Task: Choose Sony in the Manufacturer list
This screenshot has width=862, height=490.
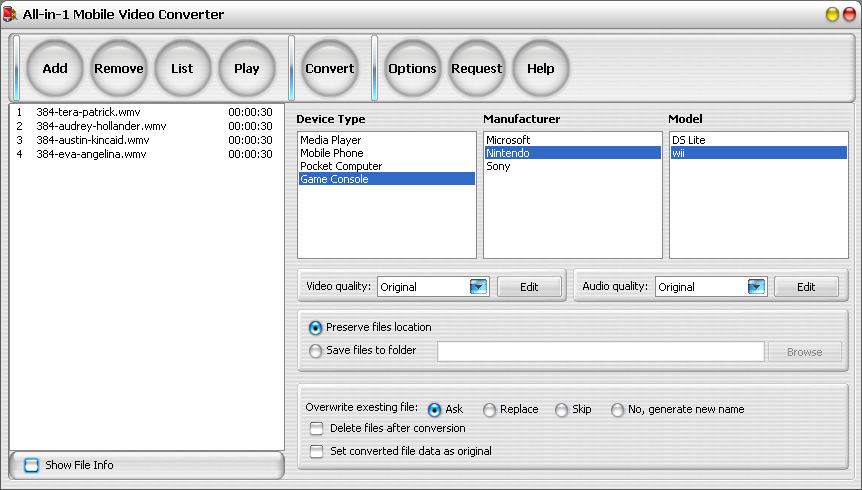Action: tap(498, 167)
